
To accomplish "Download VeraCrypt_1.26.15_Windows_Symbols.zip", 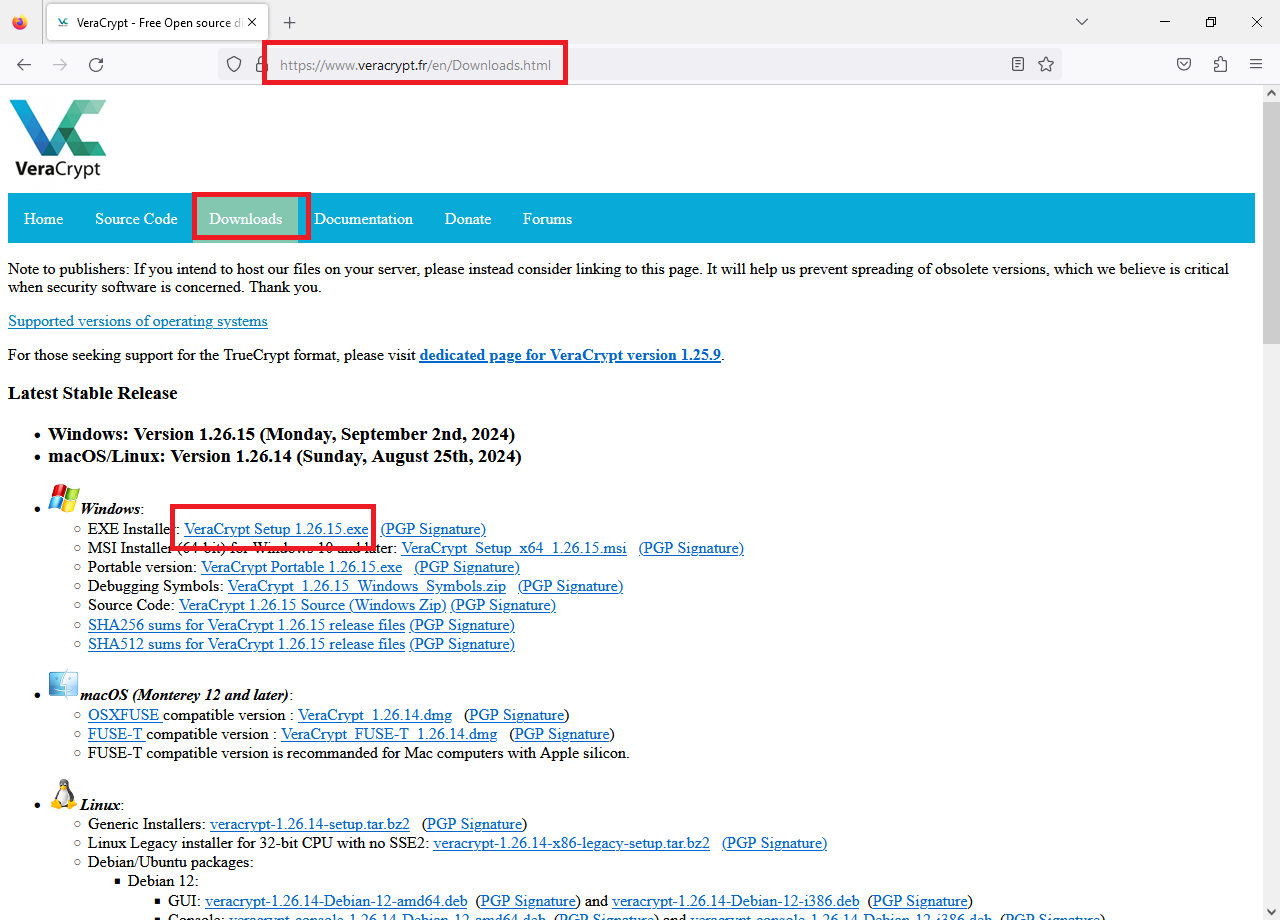I will click(367, 586).
